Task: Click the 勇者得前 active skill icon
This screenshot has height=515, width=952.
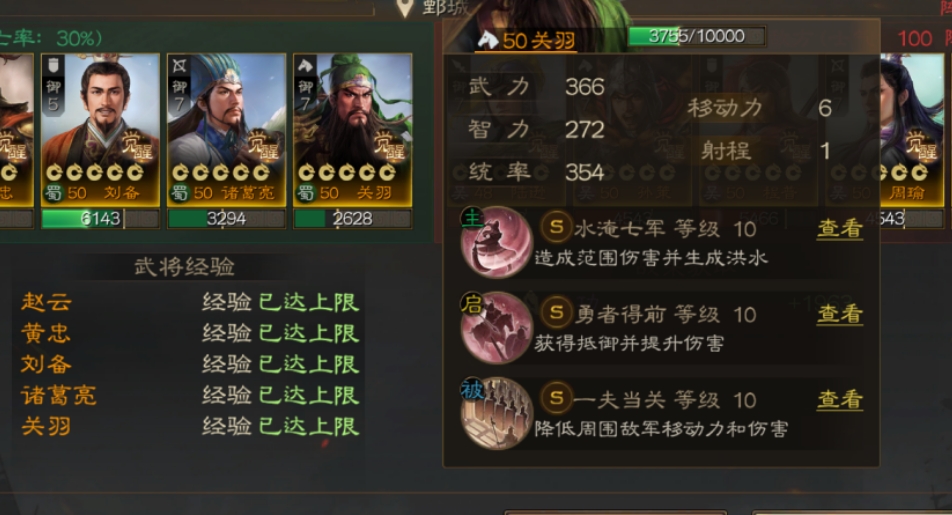Action: (497, 328)
